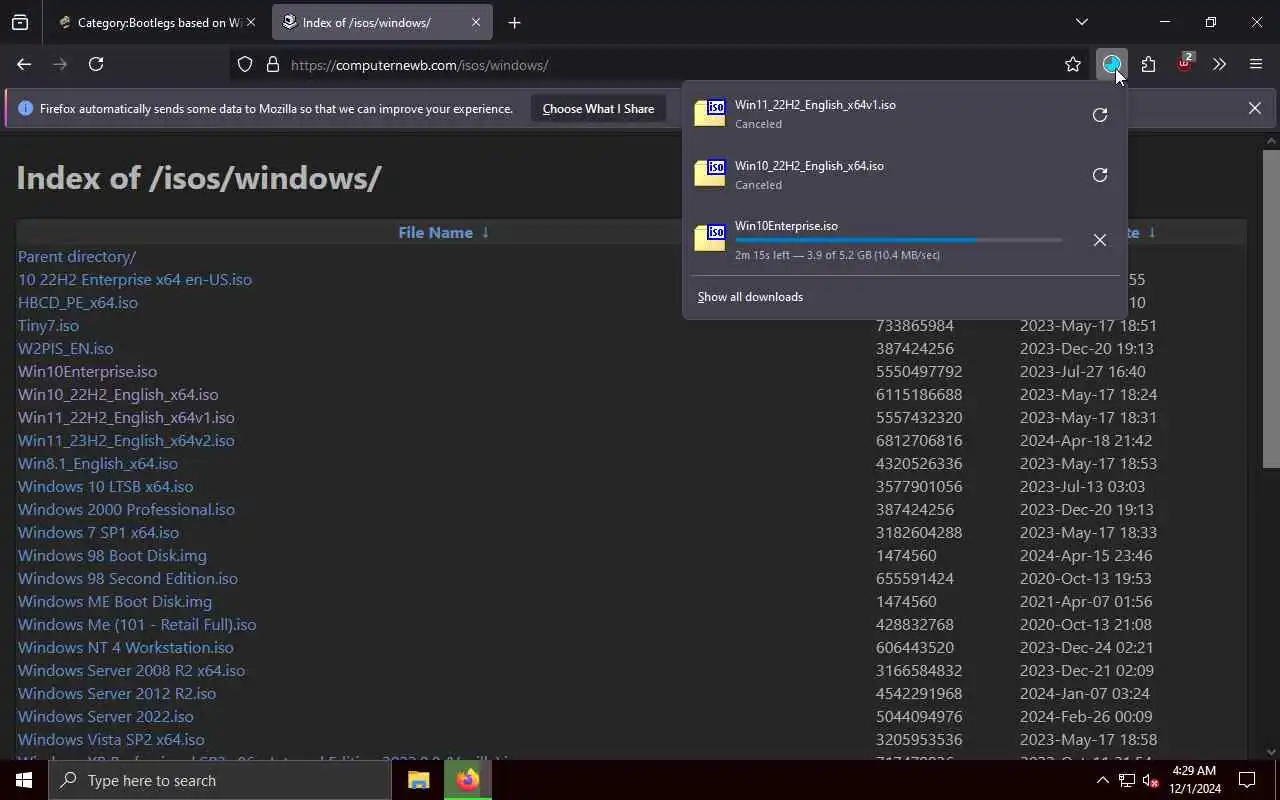The height and width of the screenshot is (800, 1280).
Task: Bookmark this page with the star
Action: click(x=1073, y=64)
